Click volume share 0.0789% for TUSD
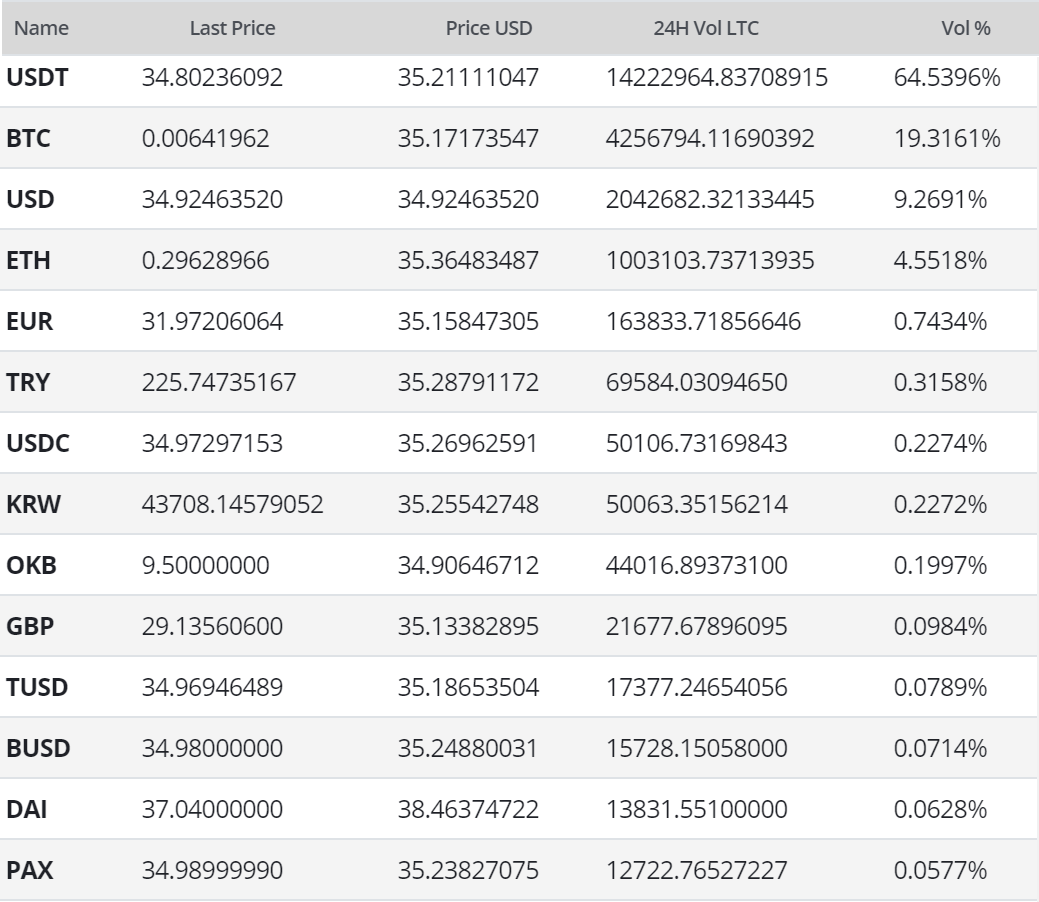The width and height of the screenshot is (1039, 902). [x=941, y=687]
